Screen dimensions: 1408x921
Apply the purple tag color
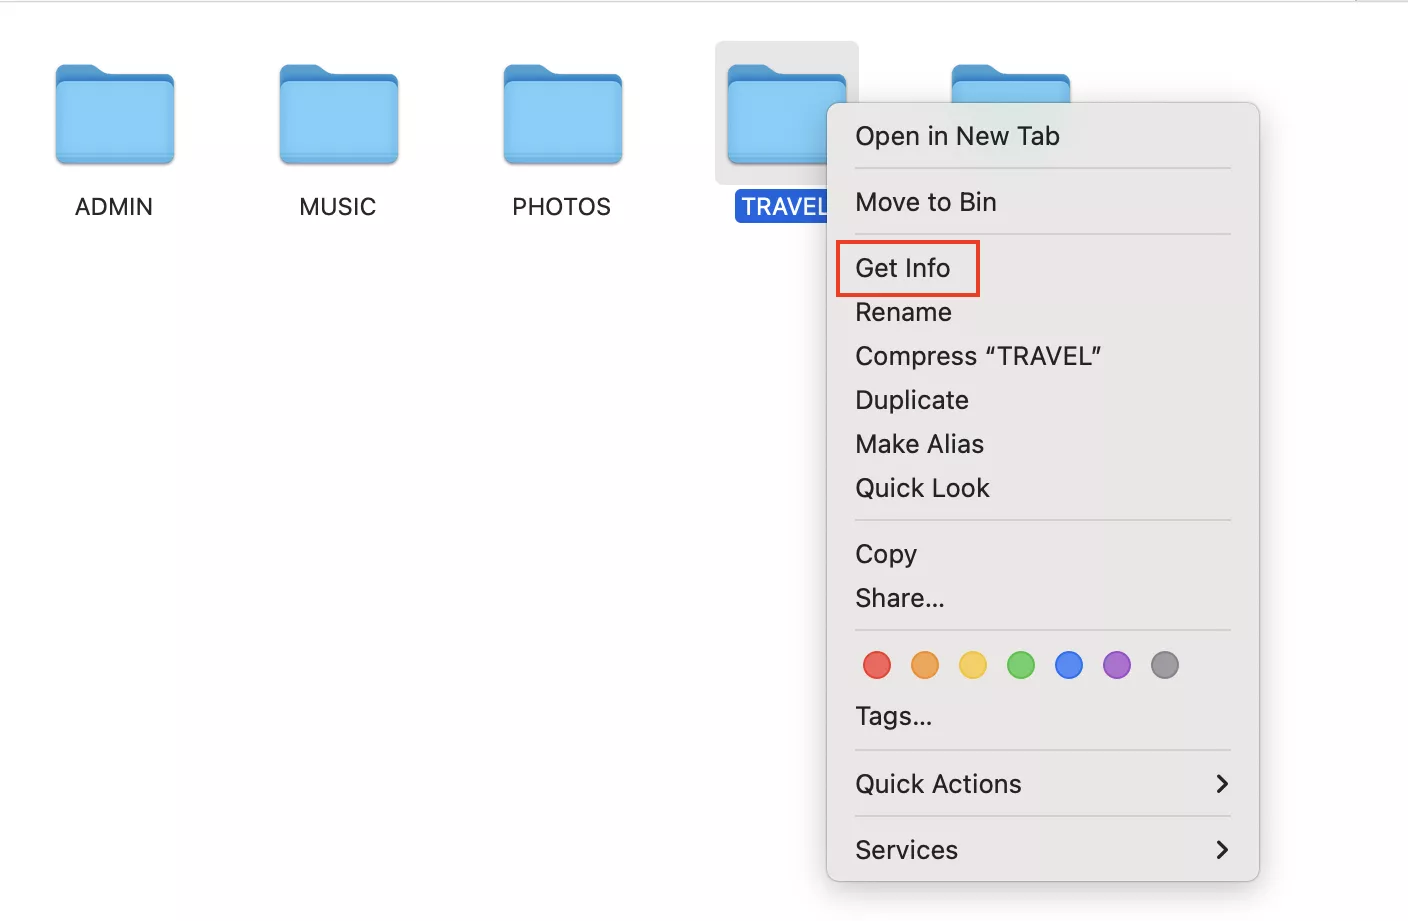tap(1117, 665)
